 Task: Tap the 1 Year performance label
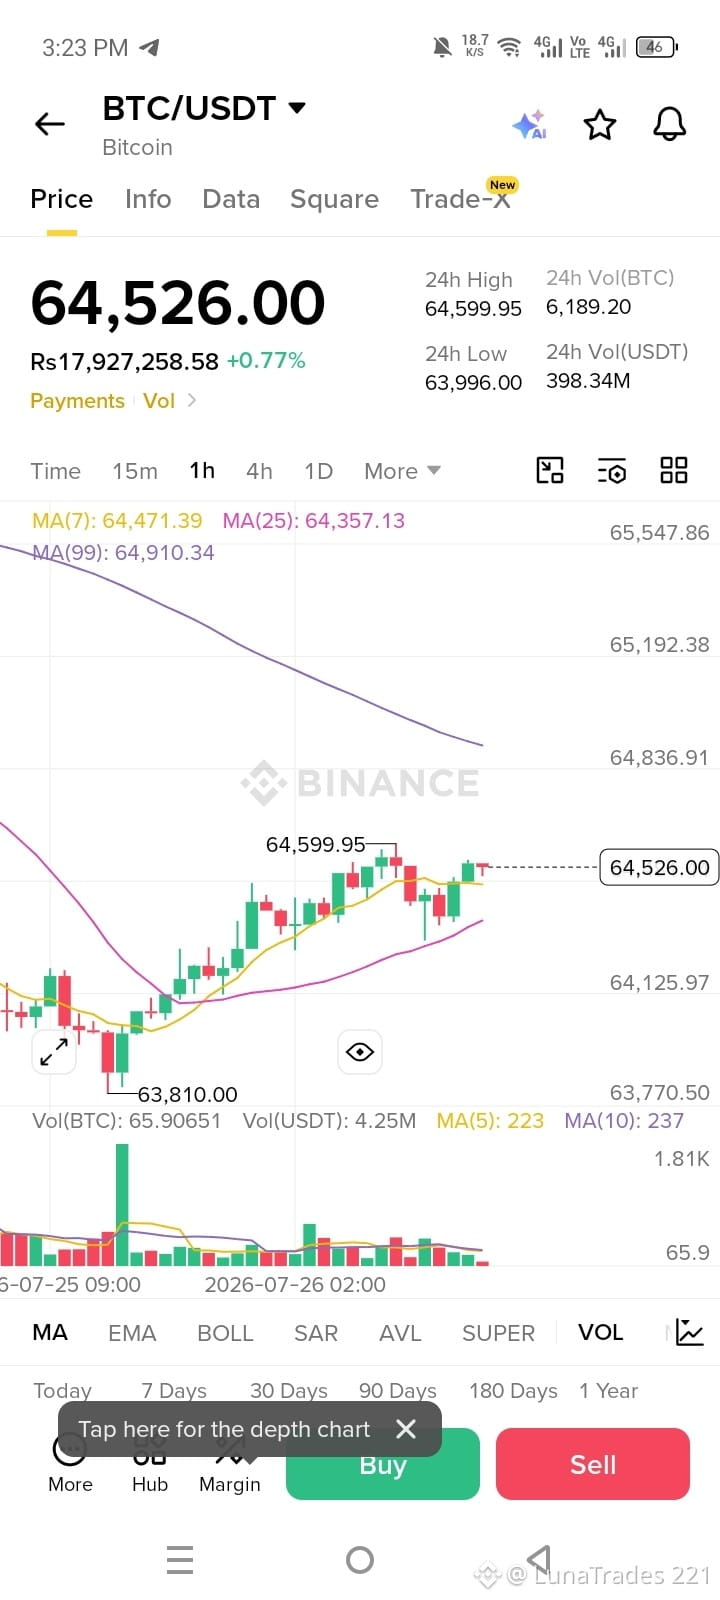tap(608, 1390)
